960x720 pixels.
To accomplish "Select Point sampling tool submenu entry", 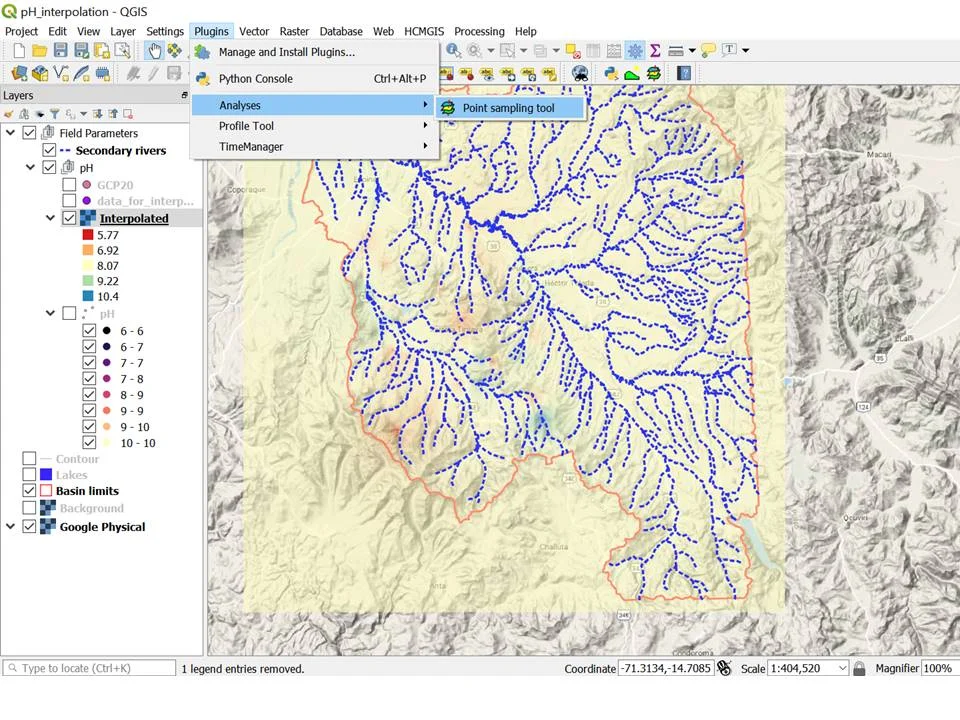I will click(x=510, y=108).
